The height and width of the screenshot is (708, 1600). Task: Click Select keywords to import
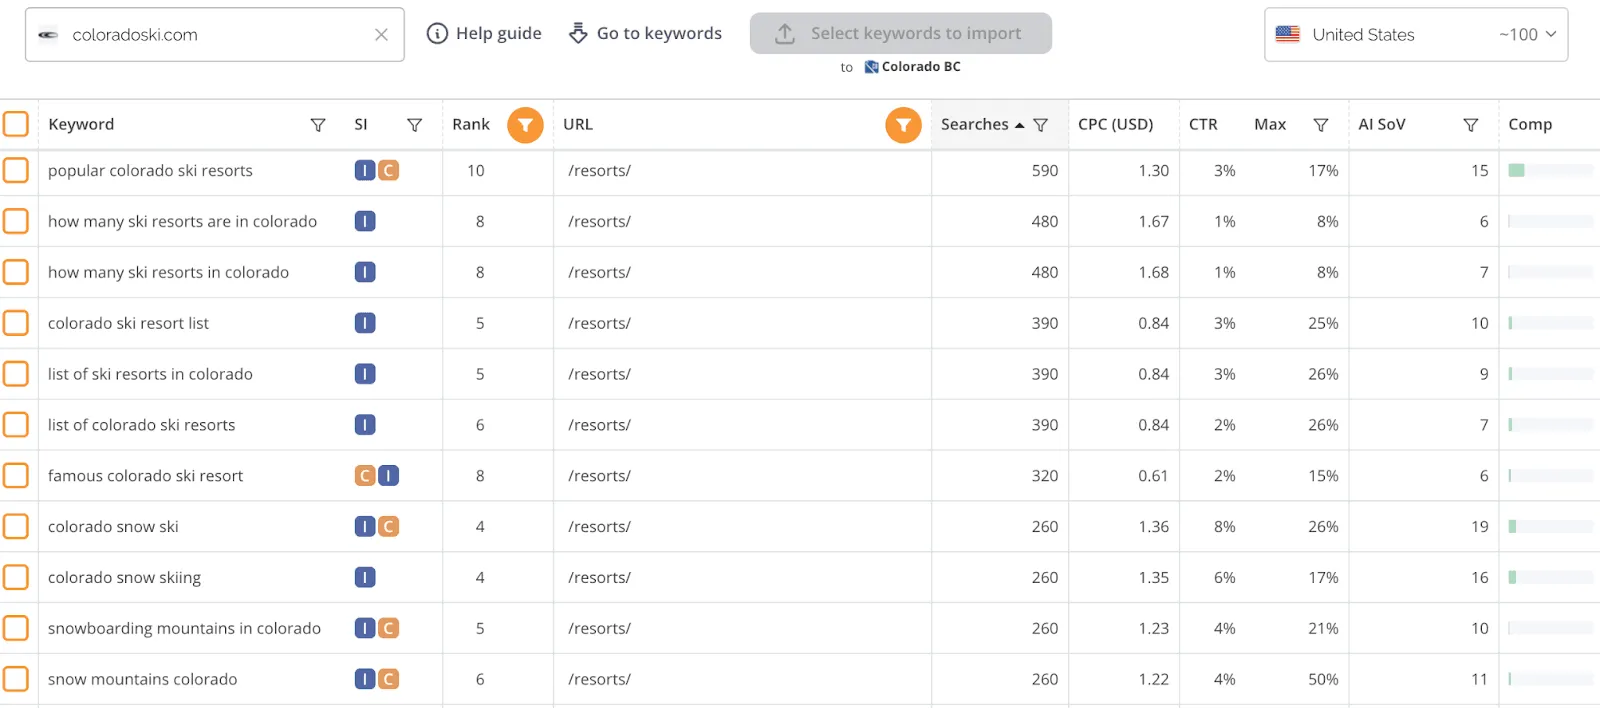pos(900,32)
